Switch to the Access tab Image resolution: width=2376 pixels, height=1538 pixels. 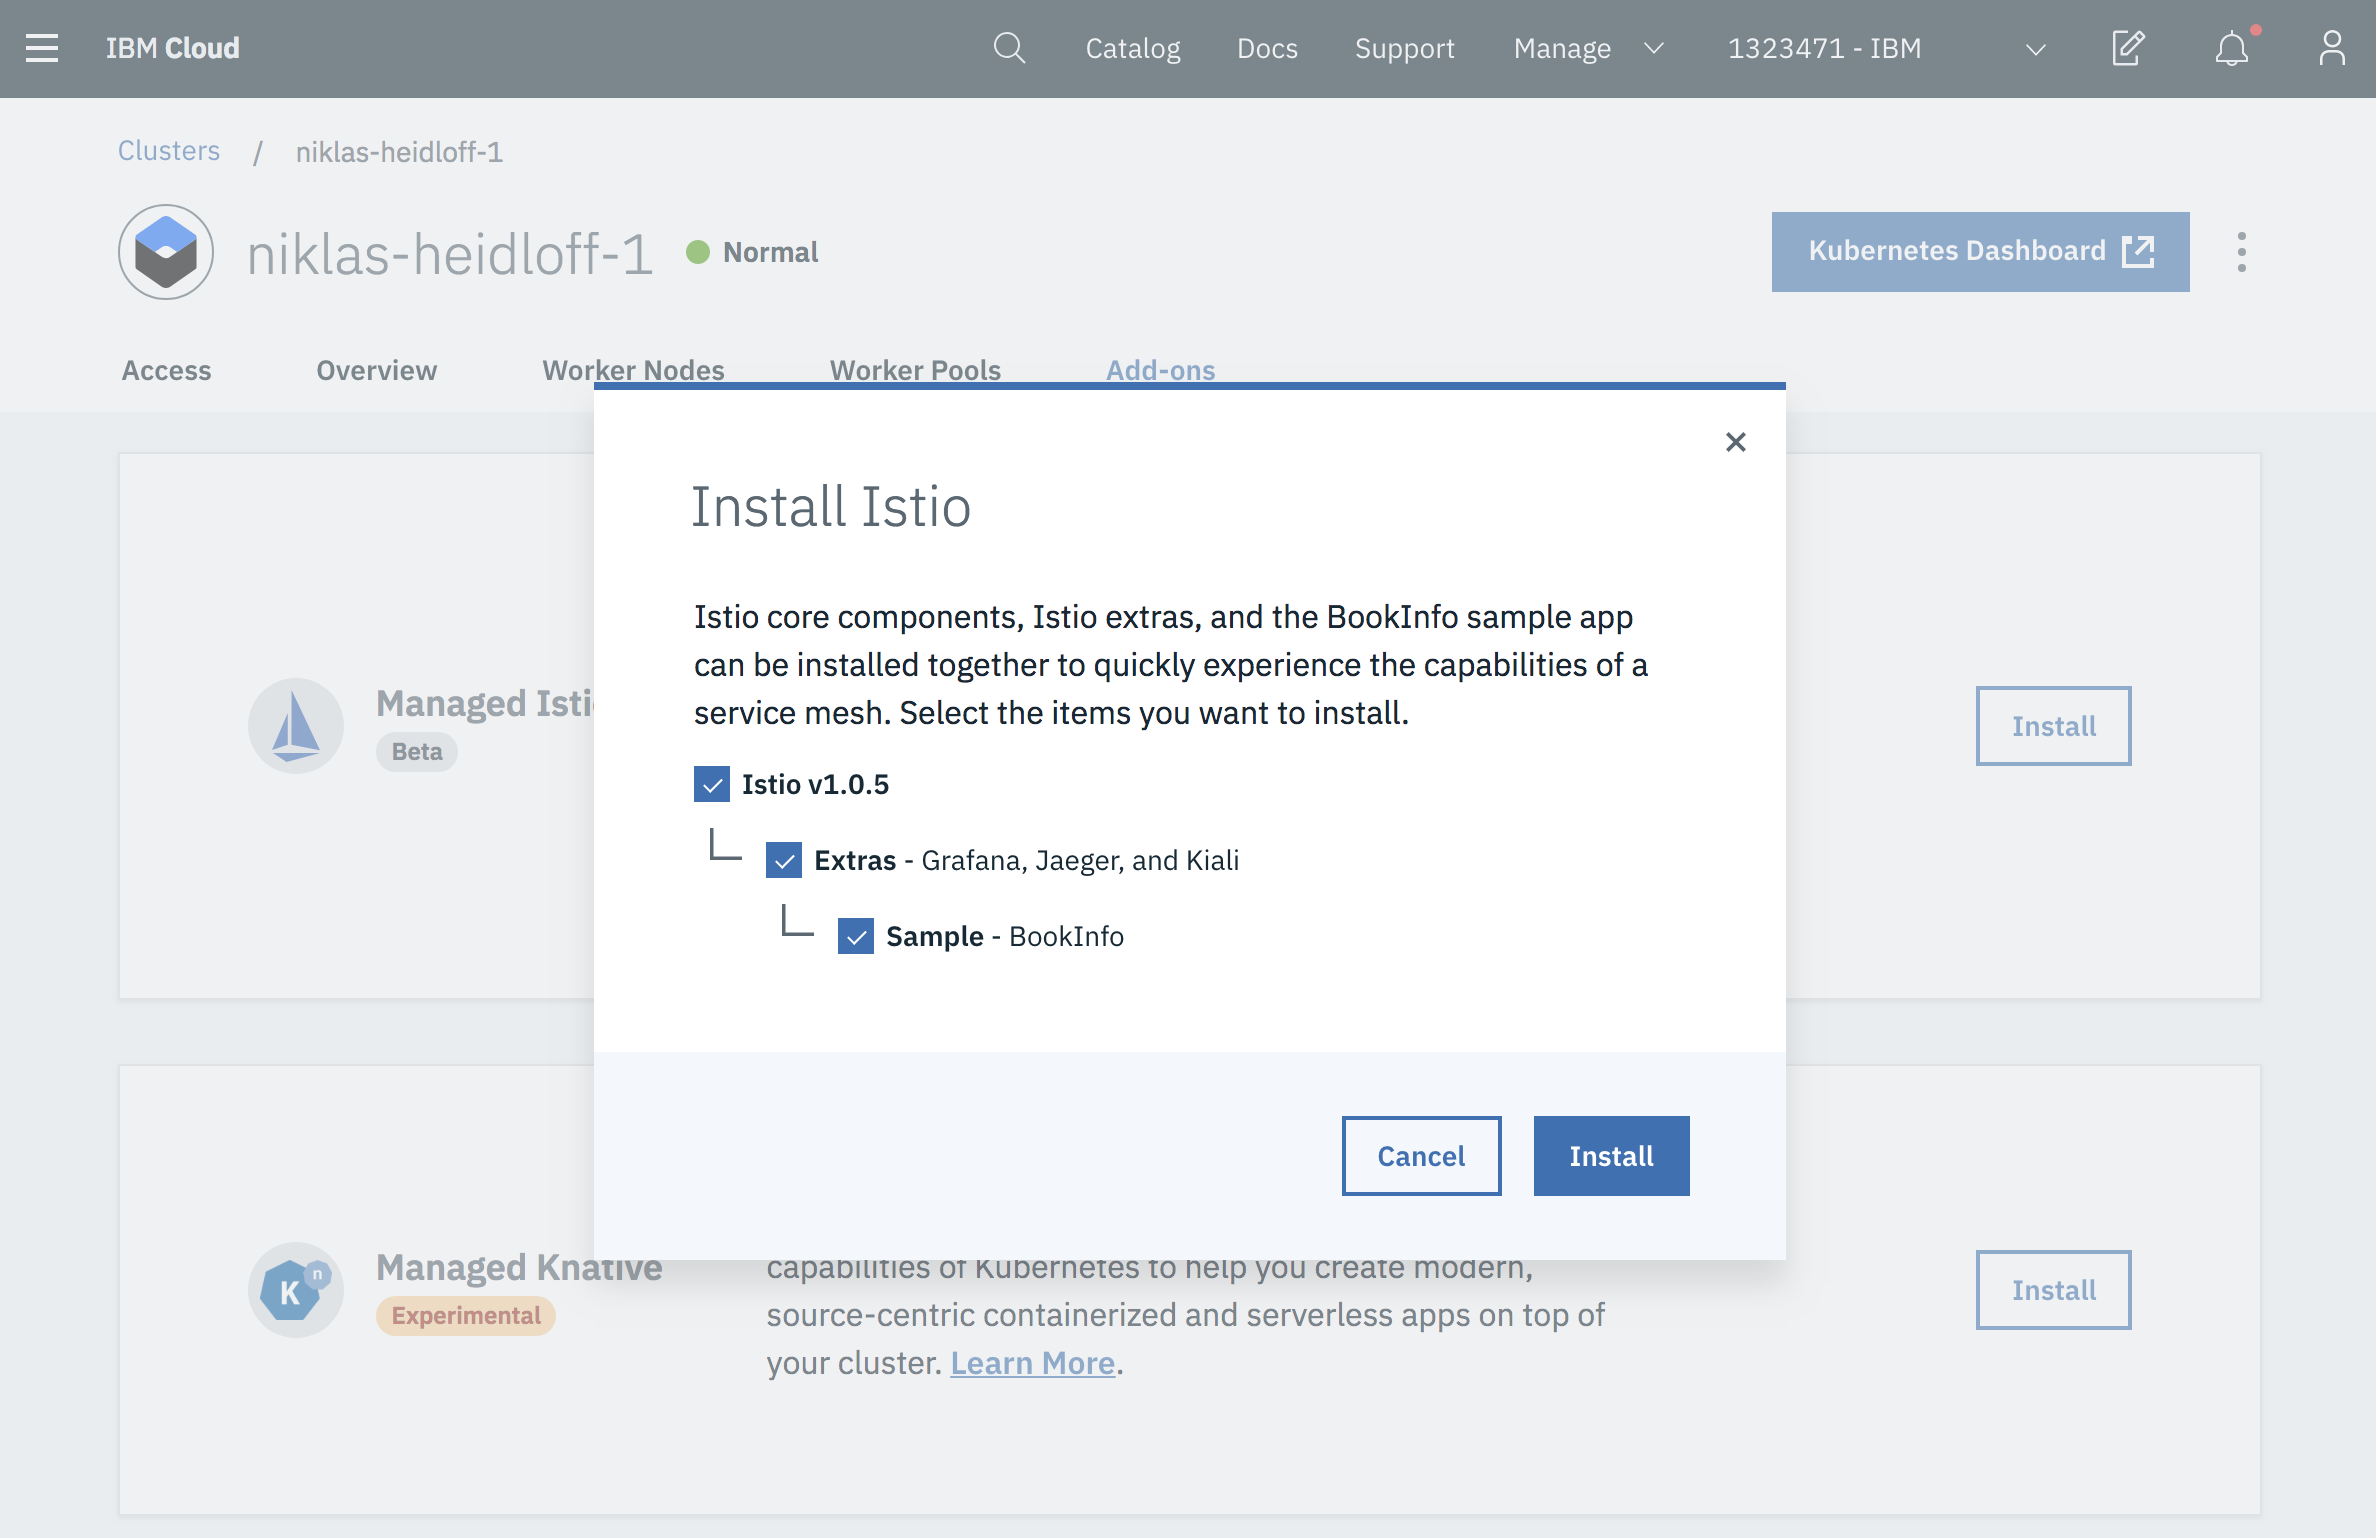pyautogui.click(x=166, y=370)
